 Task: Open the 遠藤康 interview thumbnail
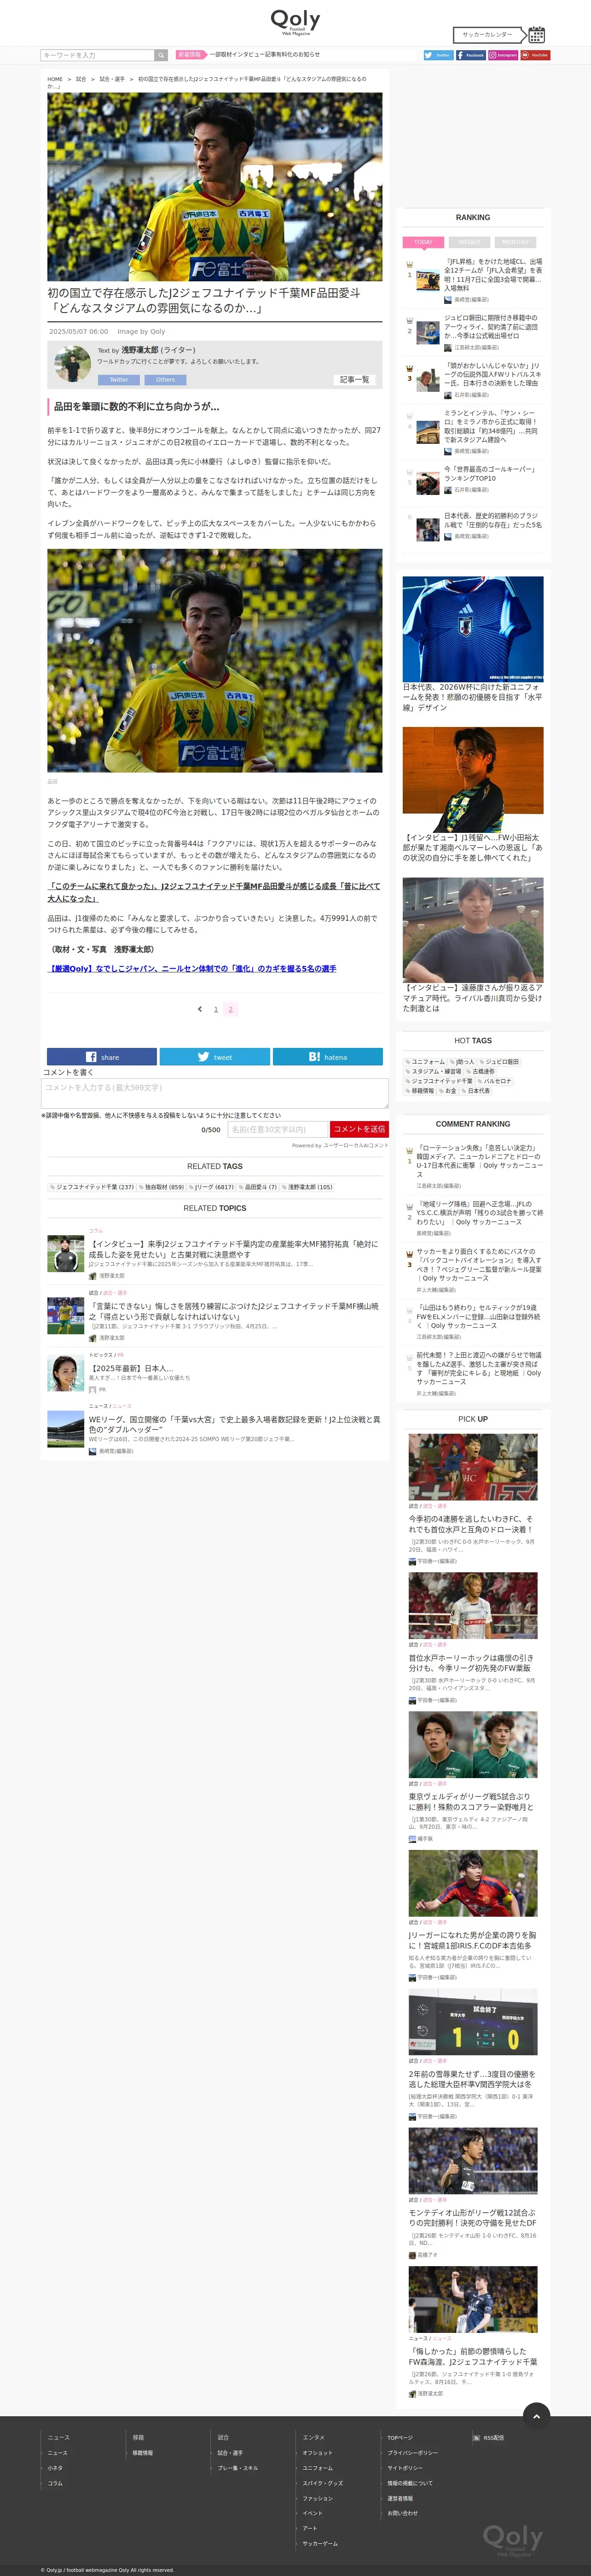tap(473, 930)
